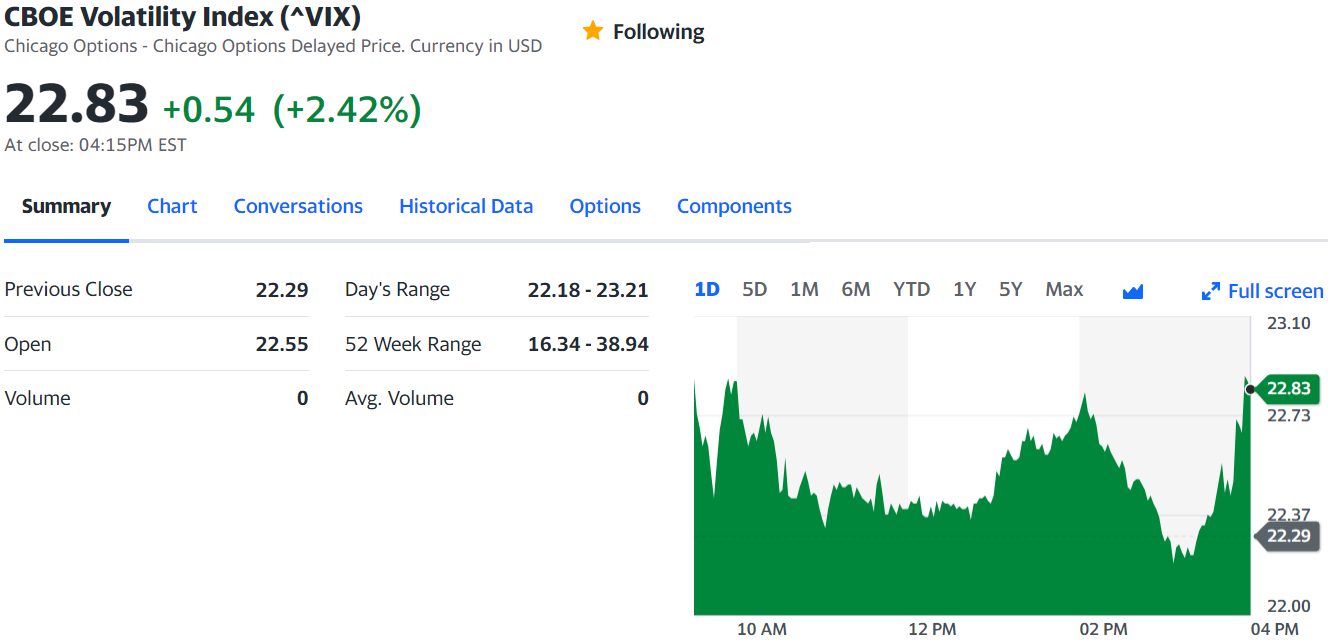The width and height of the screenshot is (1328, 642).
Task: Open the Conversations tab
Action: [x=298, y=206]
